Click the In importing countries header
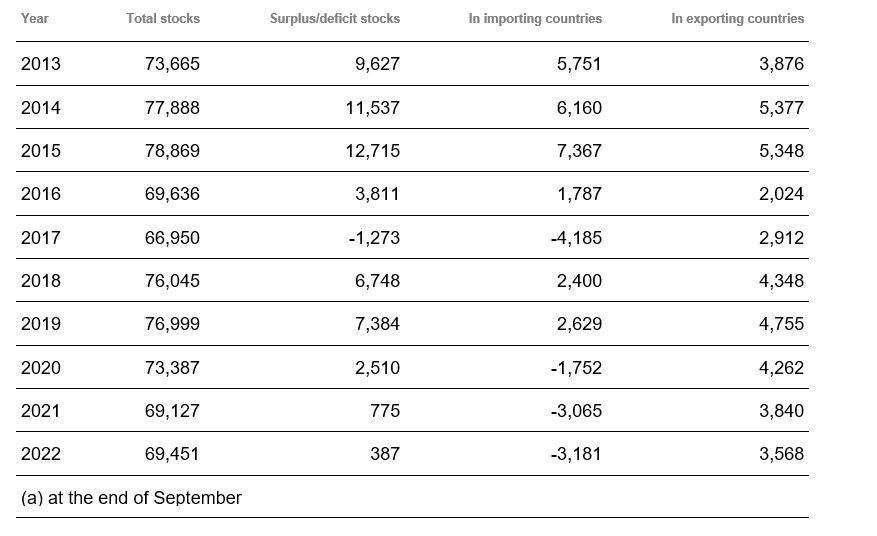Image resolution: width=877 pixels, height=536 pixels. click(535, 18)
